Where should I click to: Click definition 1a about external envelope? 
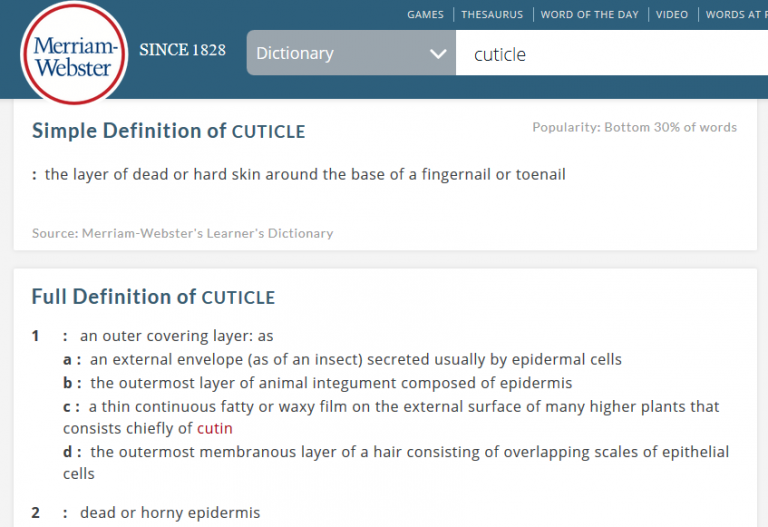coord(342,359)
